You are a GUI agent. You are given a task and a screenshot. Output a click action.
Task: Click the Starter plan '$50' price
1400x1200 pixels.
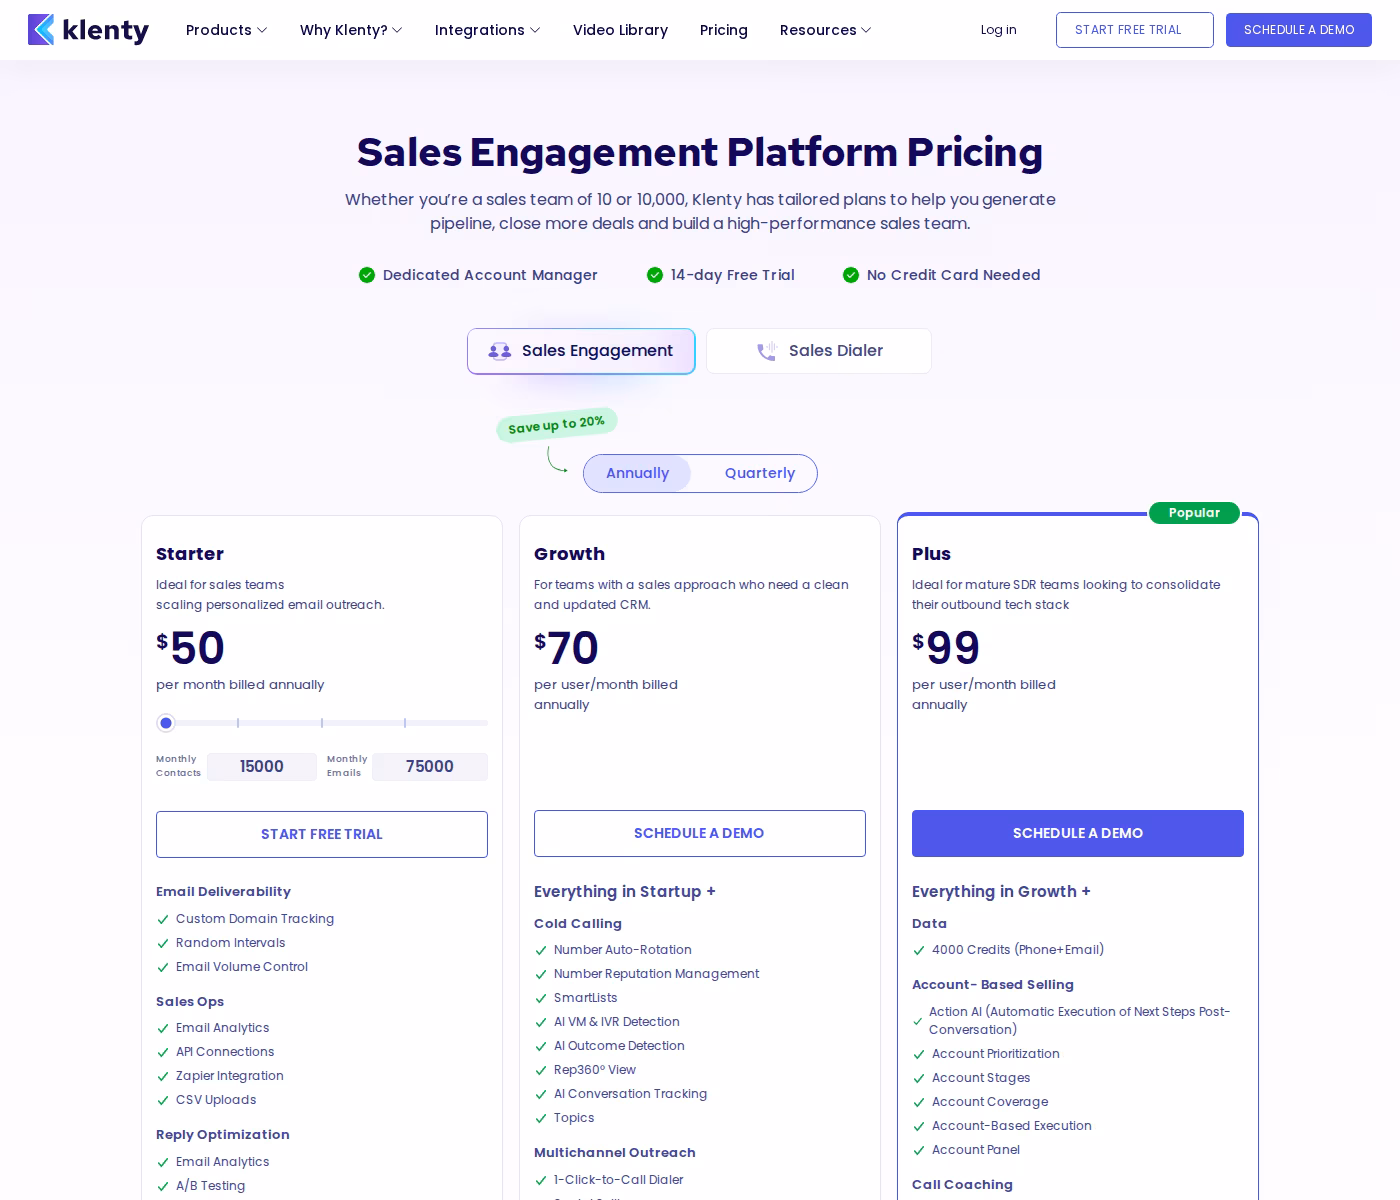190,648
